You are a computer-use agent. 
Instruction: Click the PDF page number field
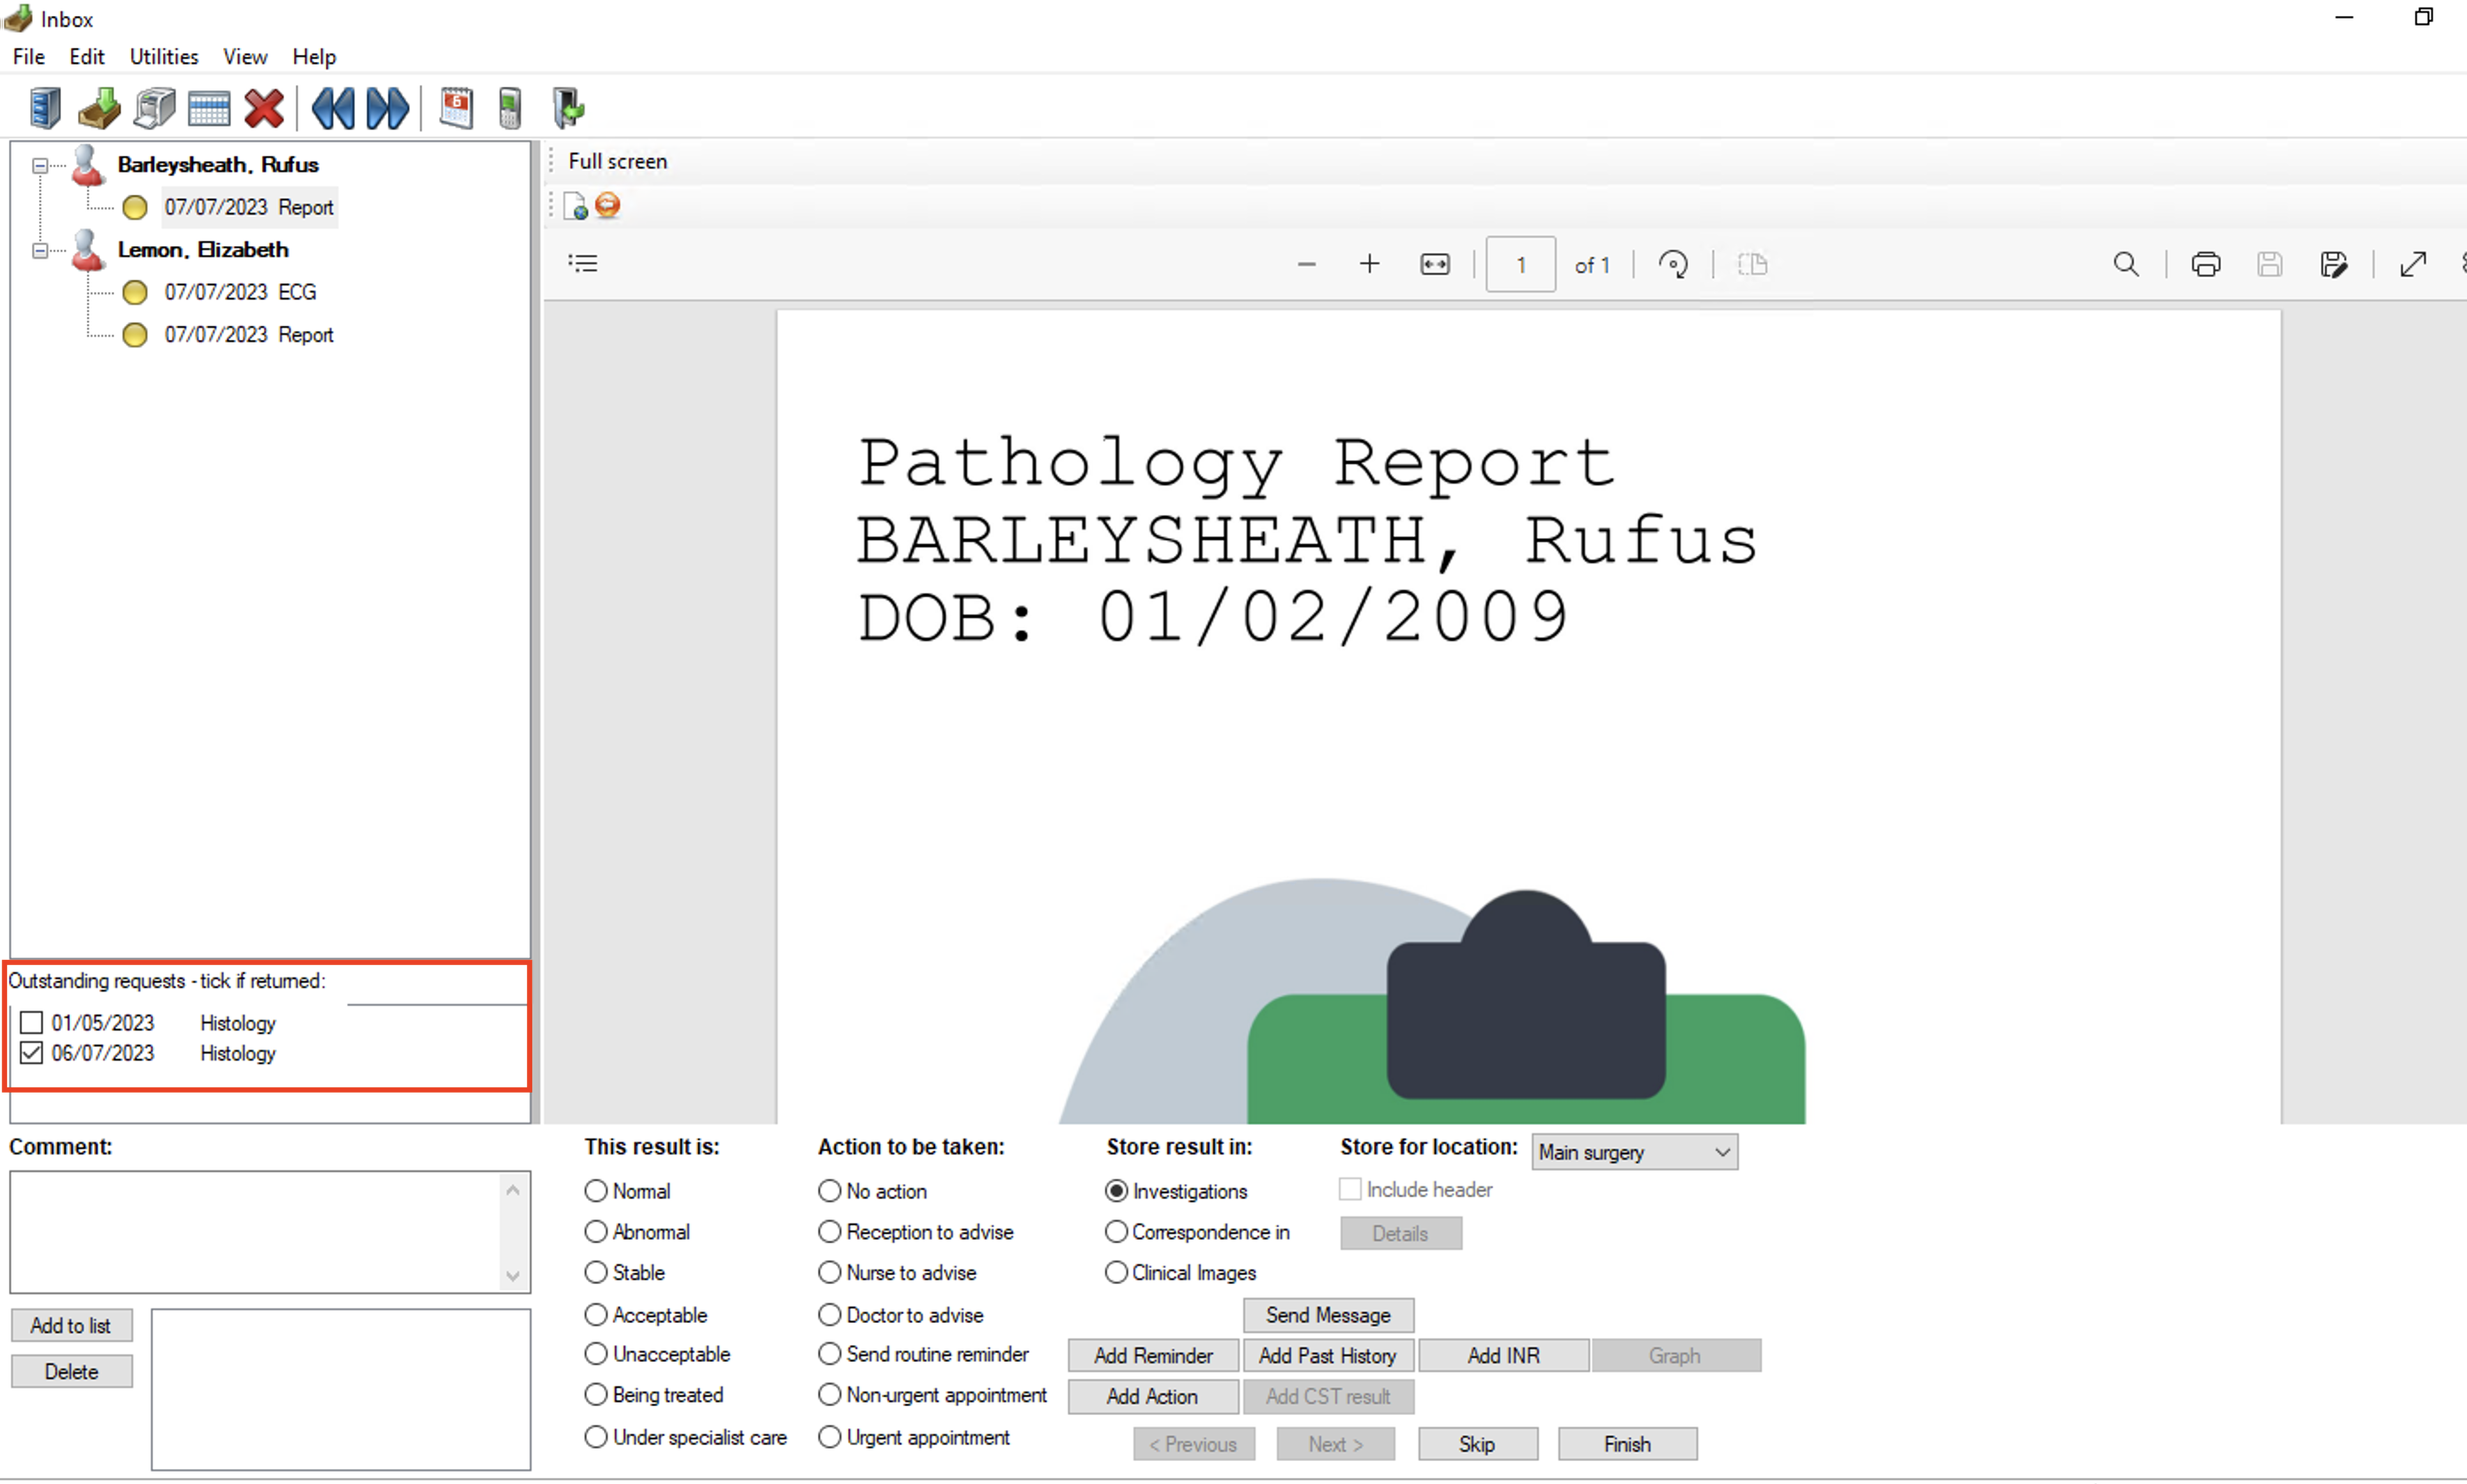pos(1520,264)
